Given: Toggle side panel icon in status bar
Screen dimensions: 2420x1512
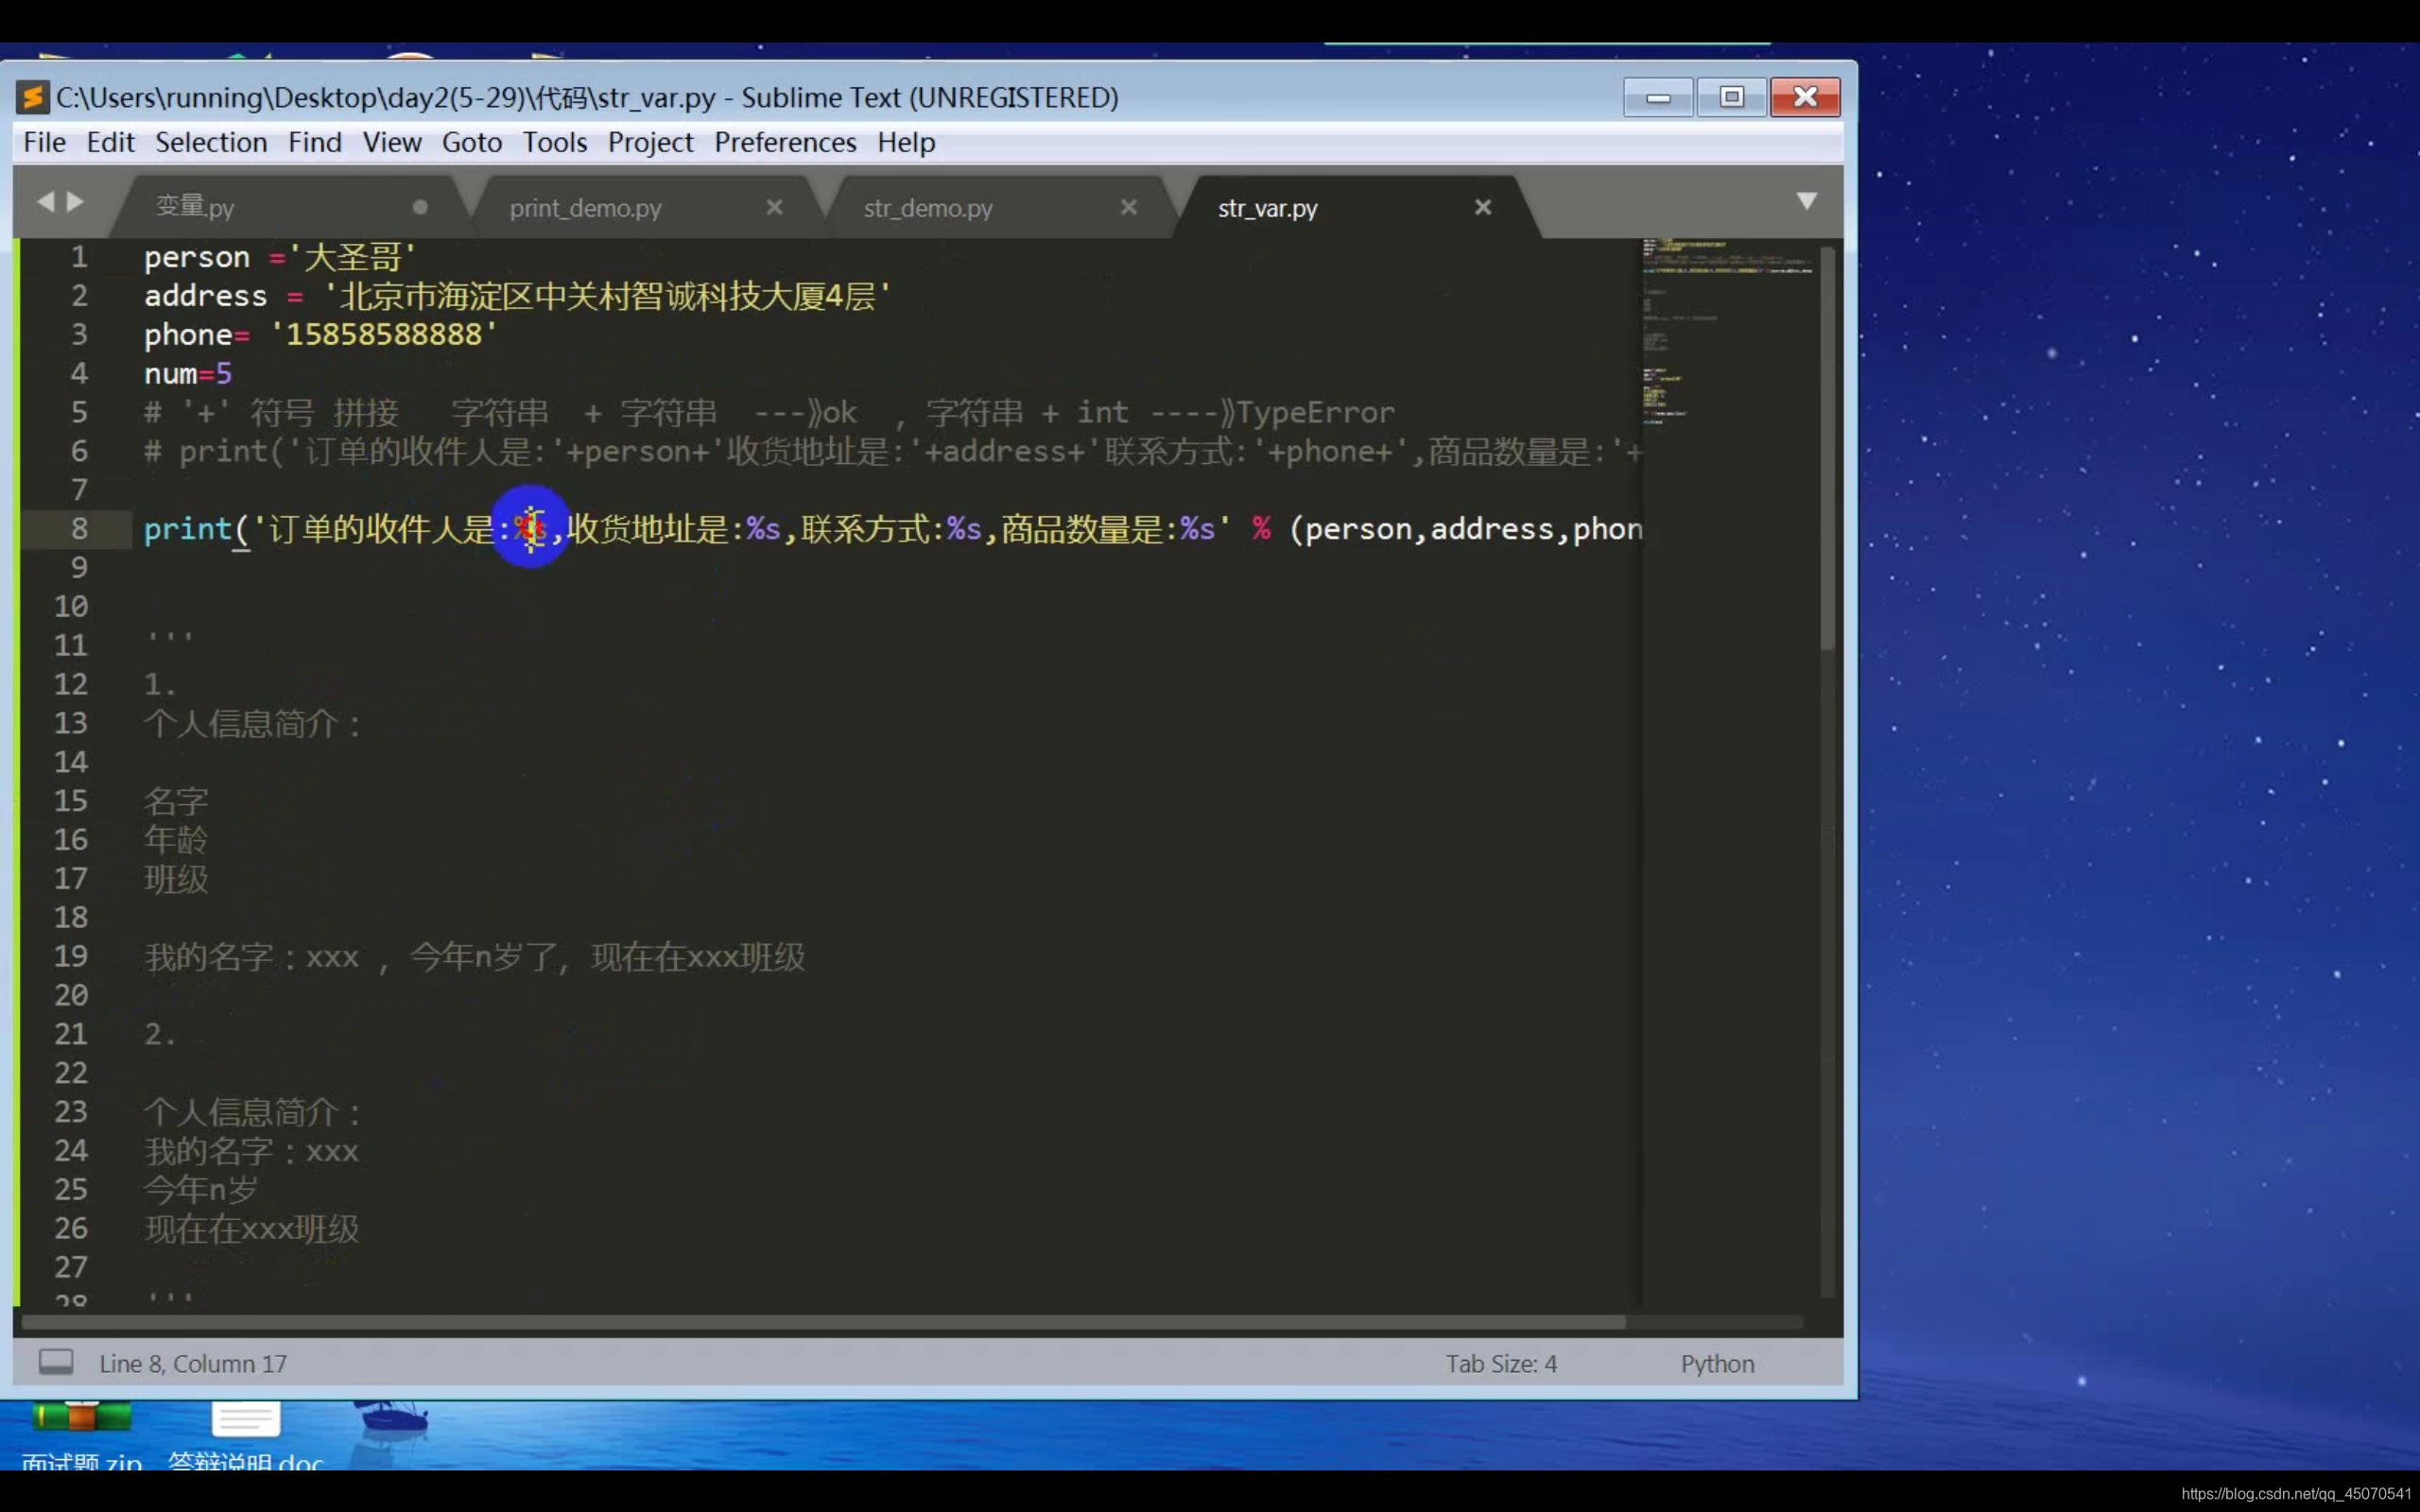Looking at the screenshot, I should [56, 1362].
